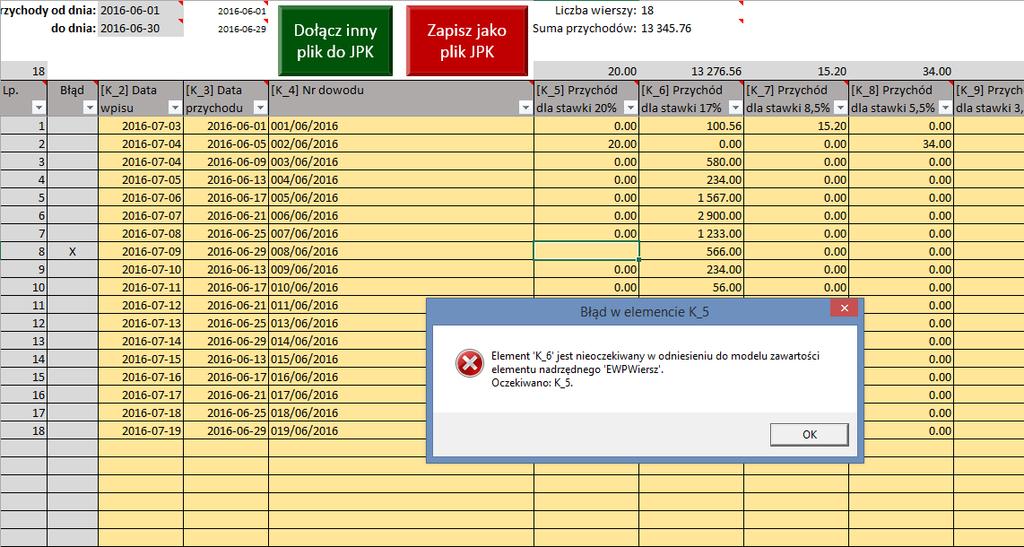
Task: Open the Lp. column filter dropdown
Action: point(39,108)
